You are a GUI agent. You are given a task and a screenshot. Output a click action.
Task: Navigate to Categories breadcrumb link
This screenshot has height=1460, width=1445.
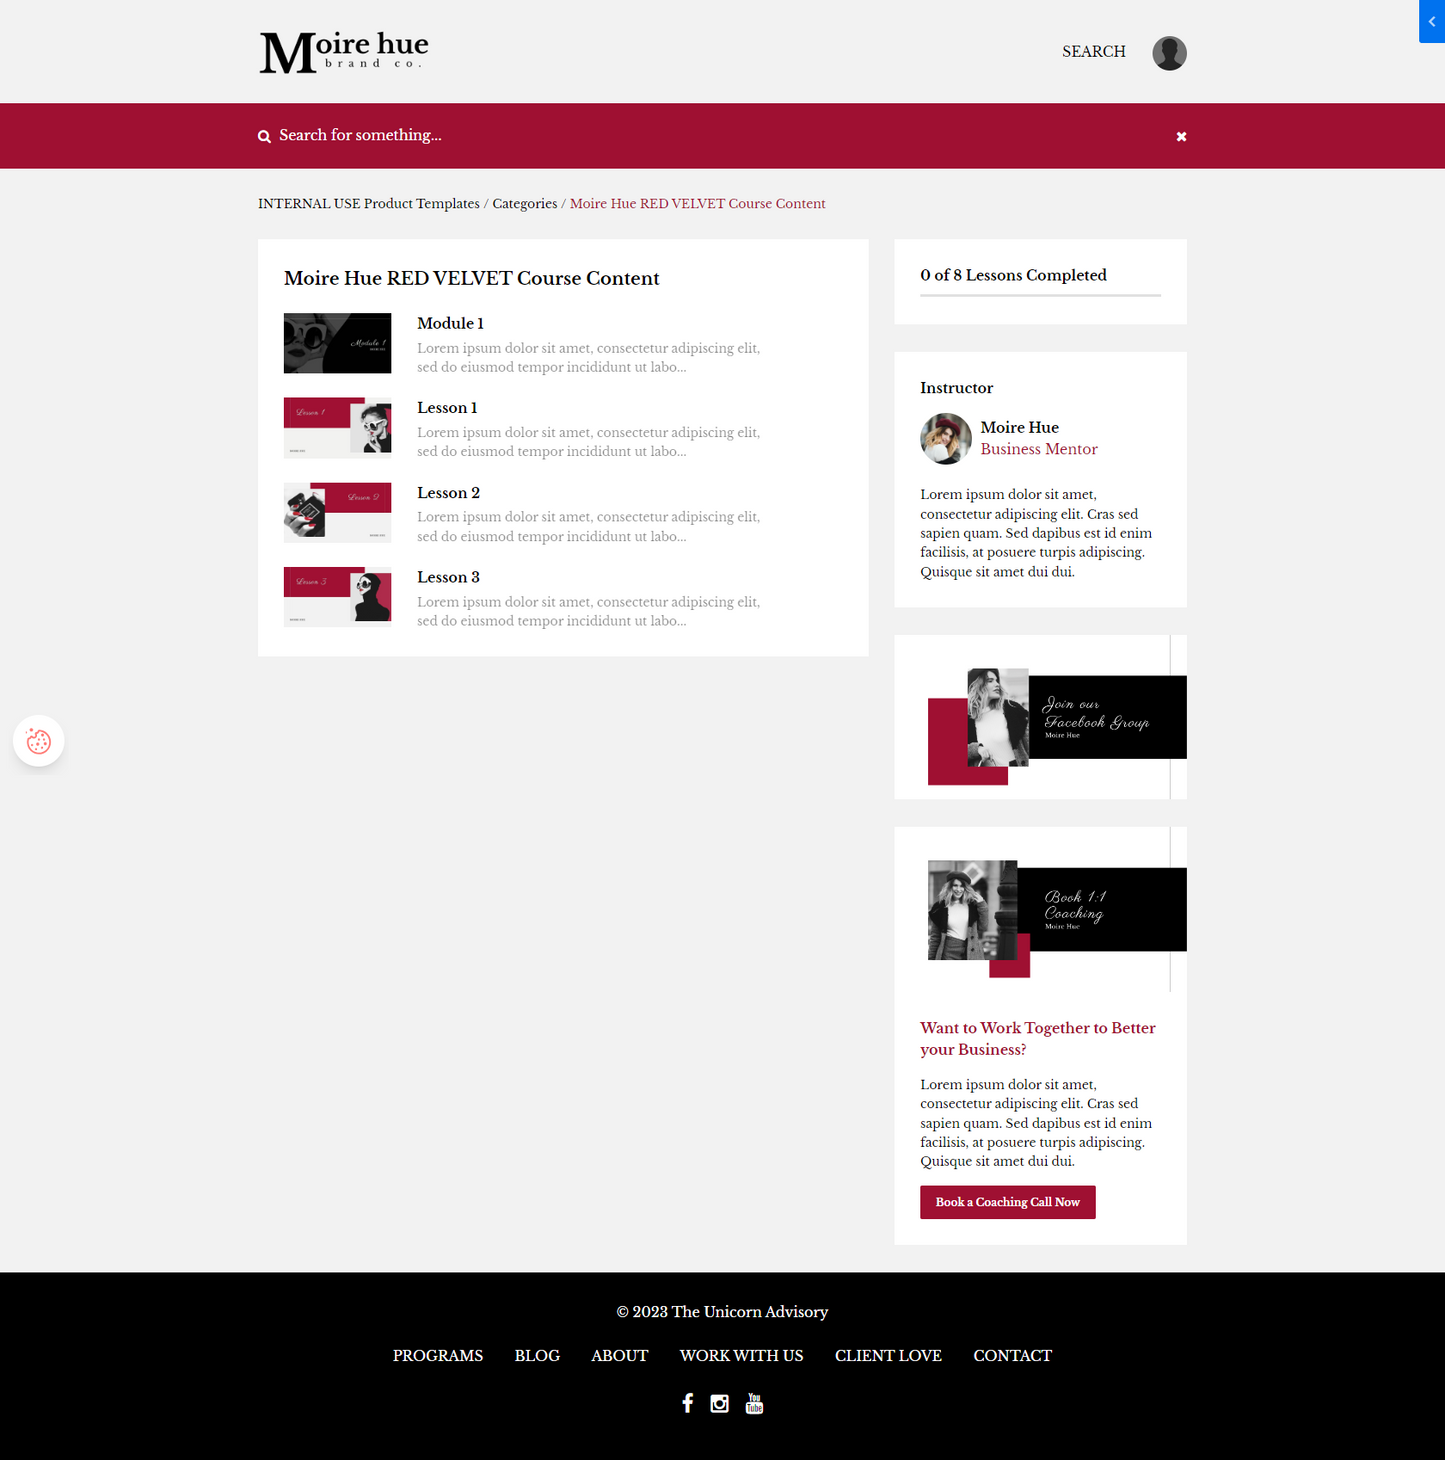(524, 204)
